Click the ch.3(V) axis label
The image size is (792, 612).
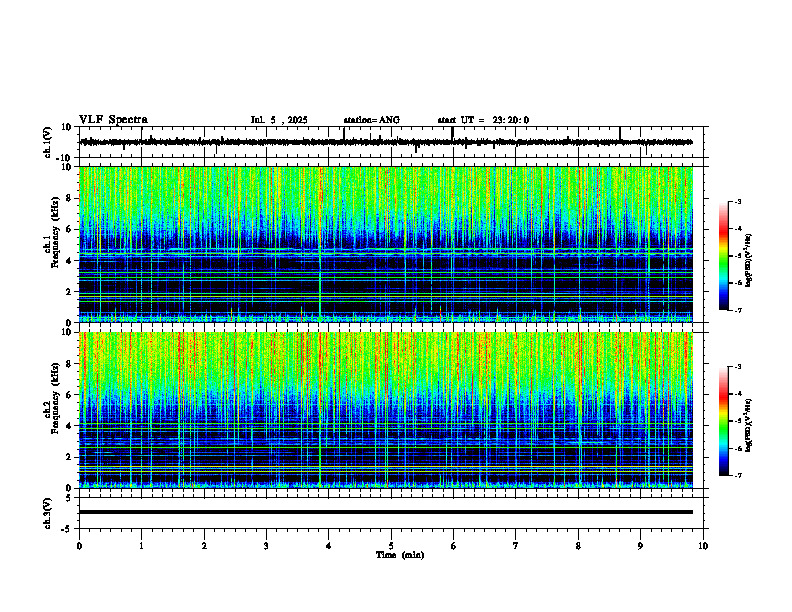[x=47, y=513]
